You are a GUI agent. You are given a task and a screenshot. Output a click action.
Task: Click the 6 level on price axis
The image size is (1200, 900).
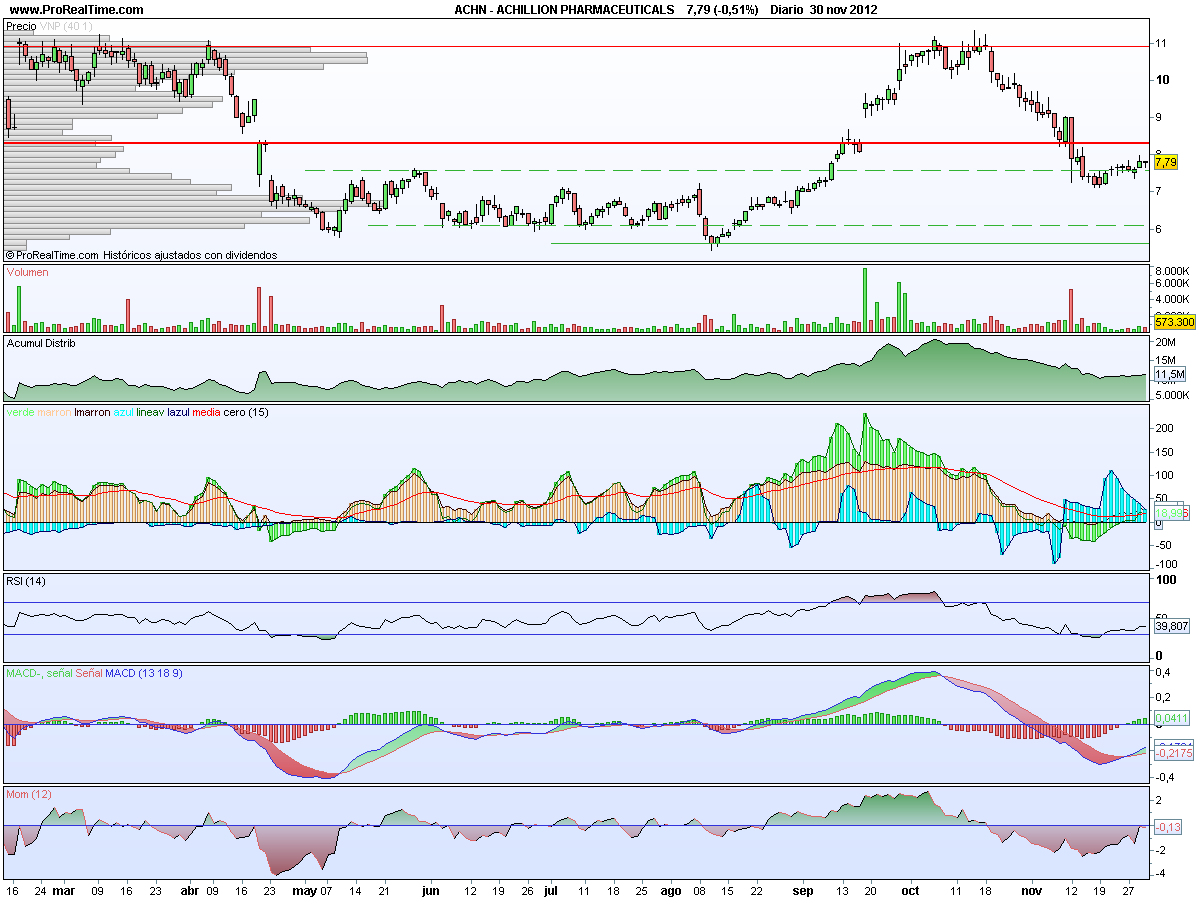pyautogui.click(x=1159, y=229)
